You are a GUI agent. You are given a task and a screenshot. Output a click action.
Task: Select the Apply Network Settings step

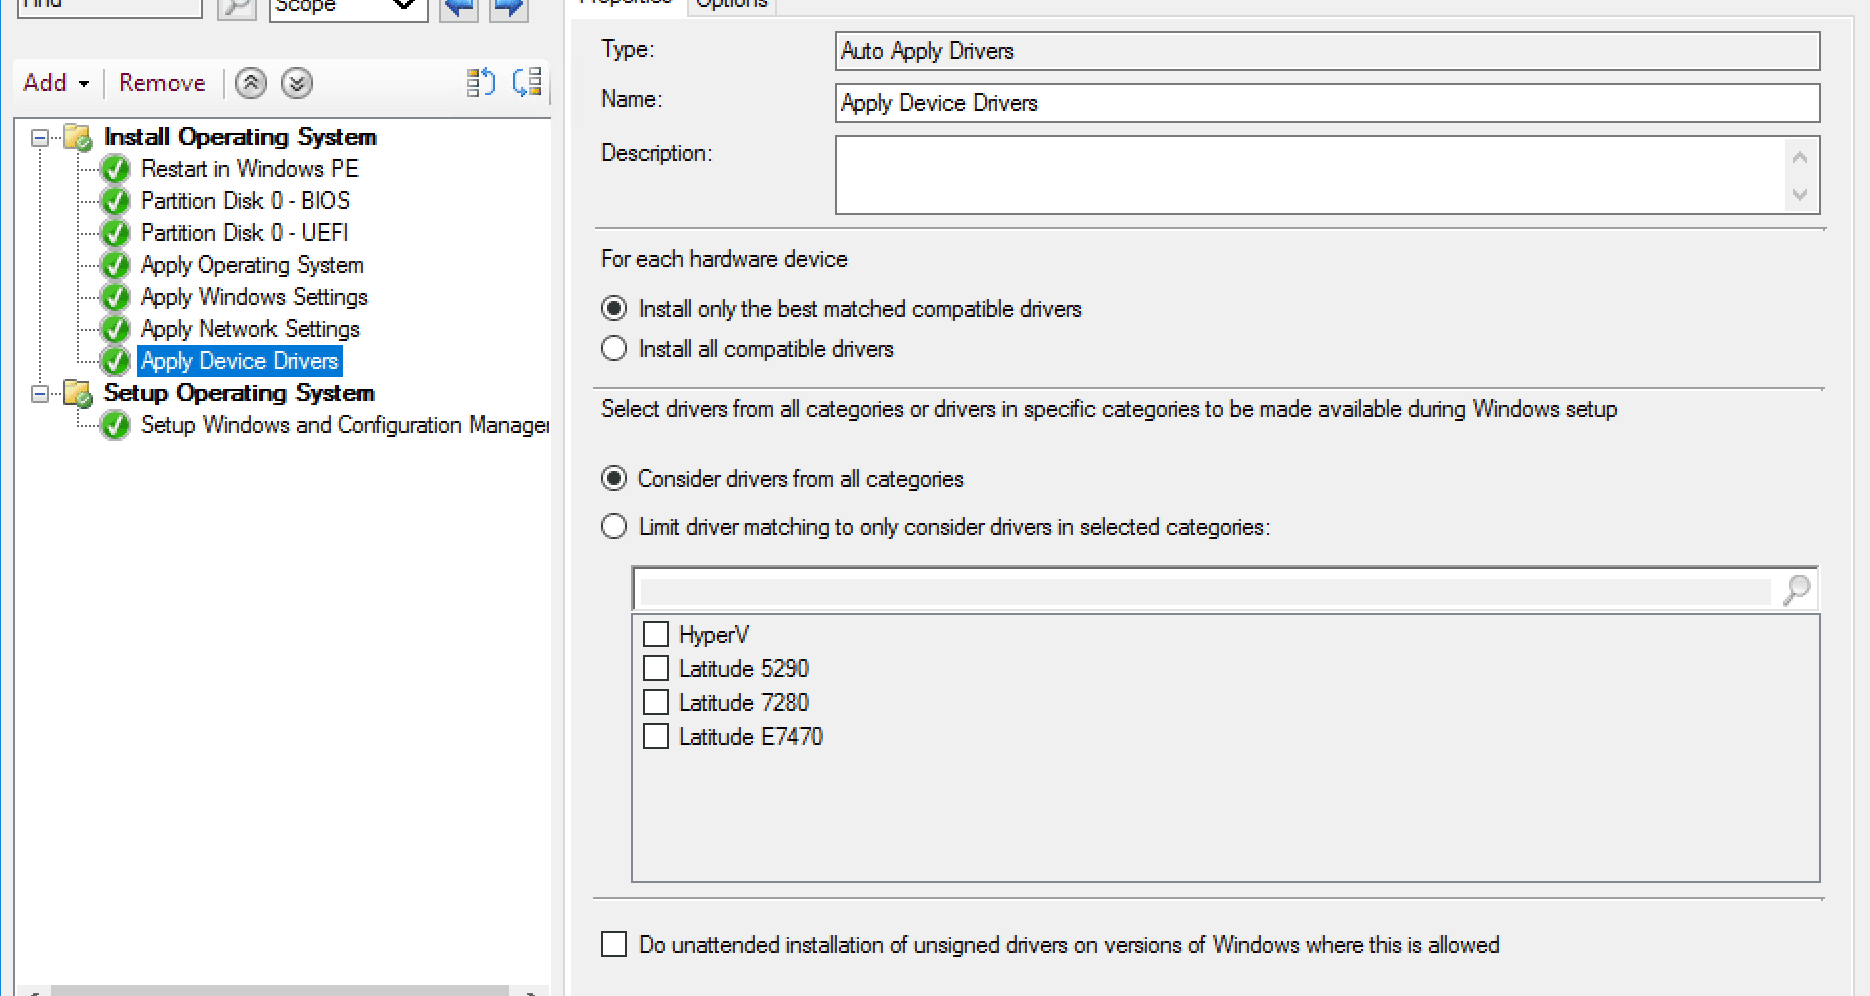pos(250,329)
